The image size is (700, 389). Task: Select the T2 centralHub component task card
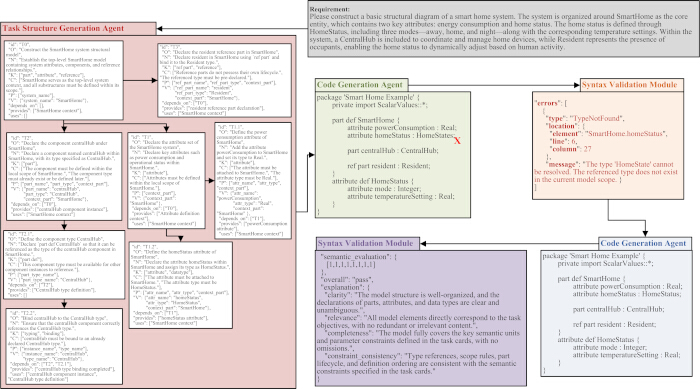point(64,176)
